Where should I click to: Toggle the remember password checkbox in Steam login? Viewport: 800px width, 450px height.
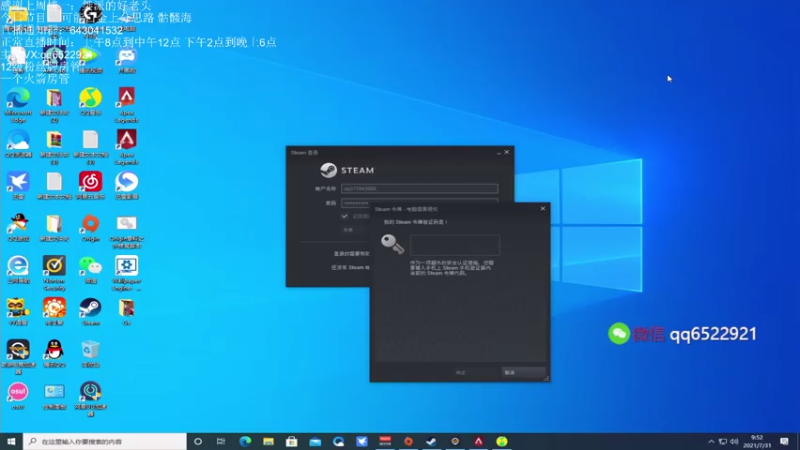[x=345, y=216]
